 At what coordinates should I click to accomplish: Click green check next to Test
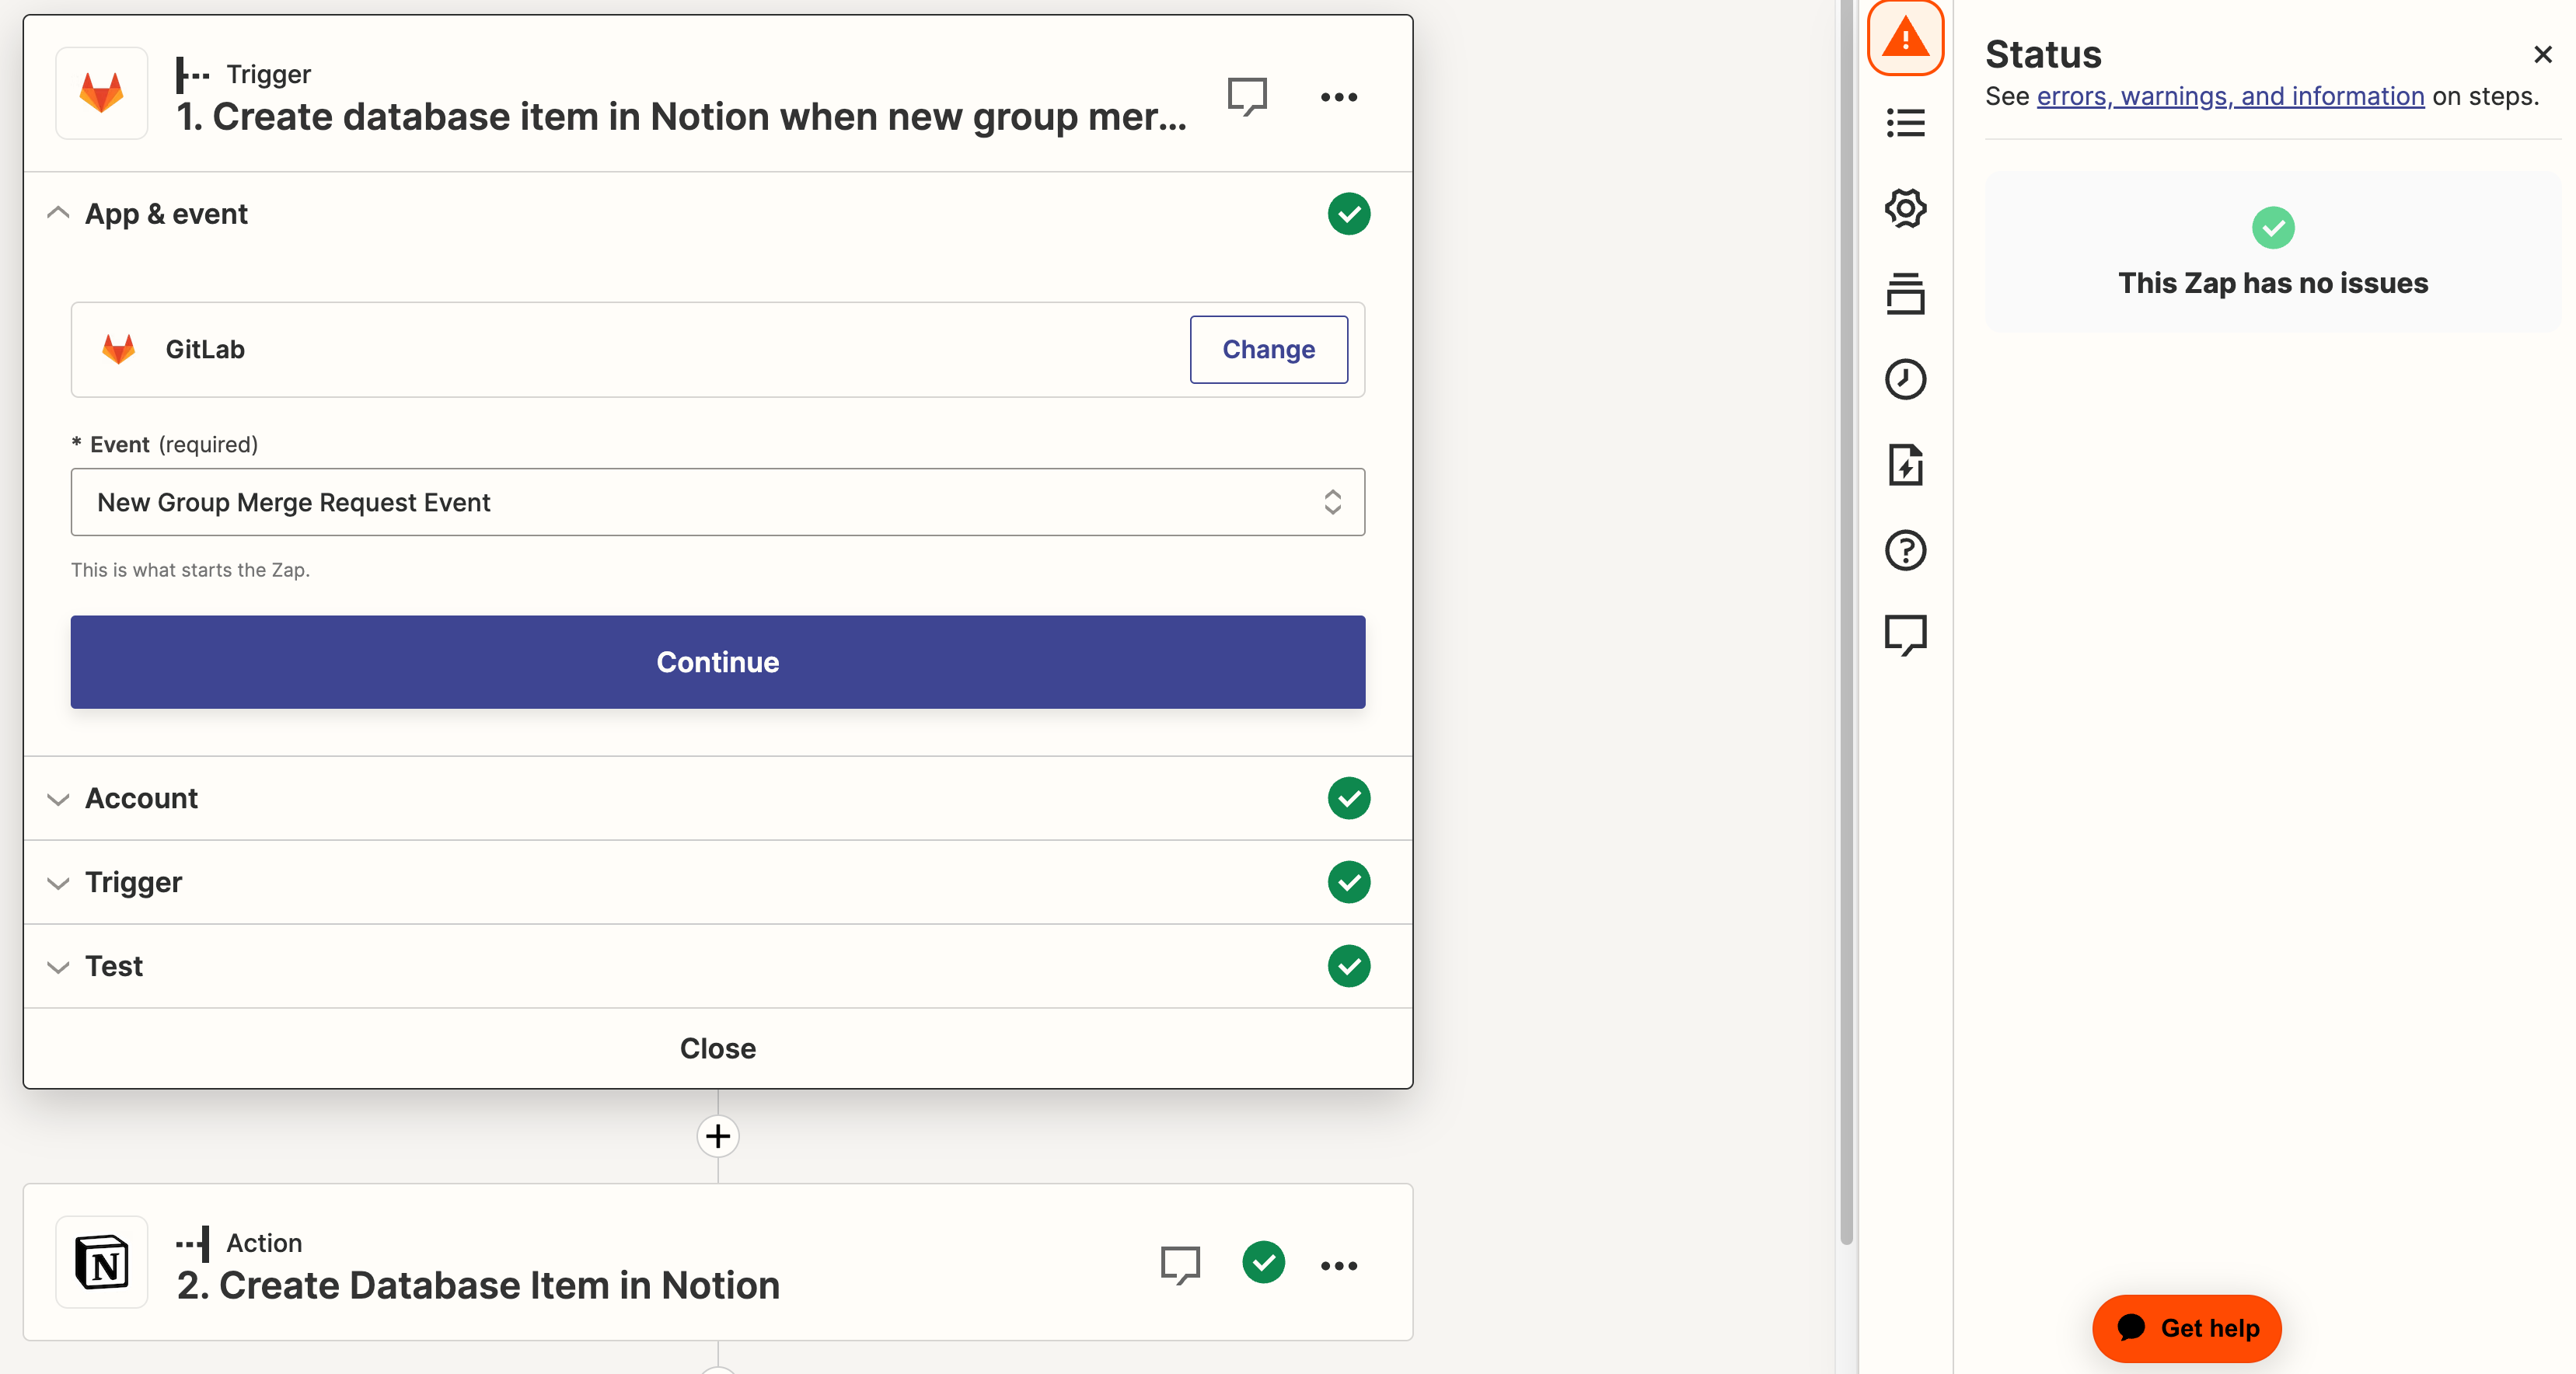point(1349,966)
